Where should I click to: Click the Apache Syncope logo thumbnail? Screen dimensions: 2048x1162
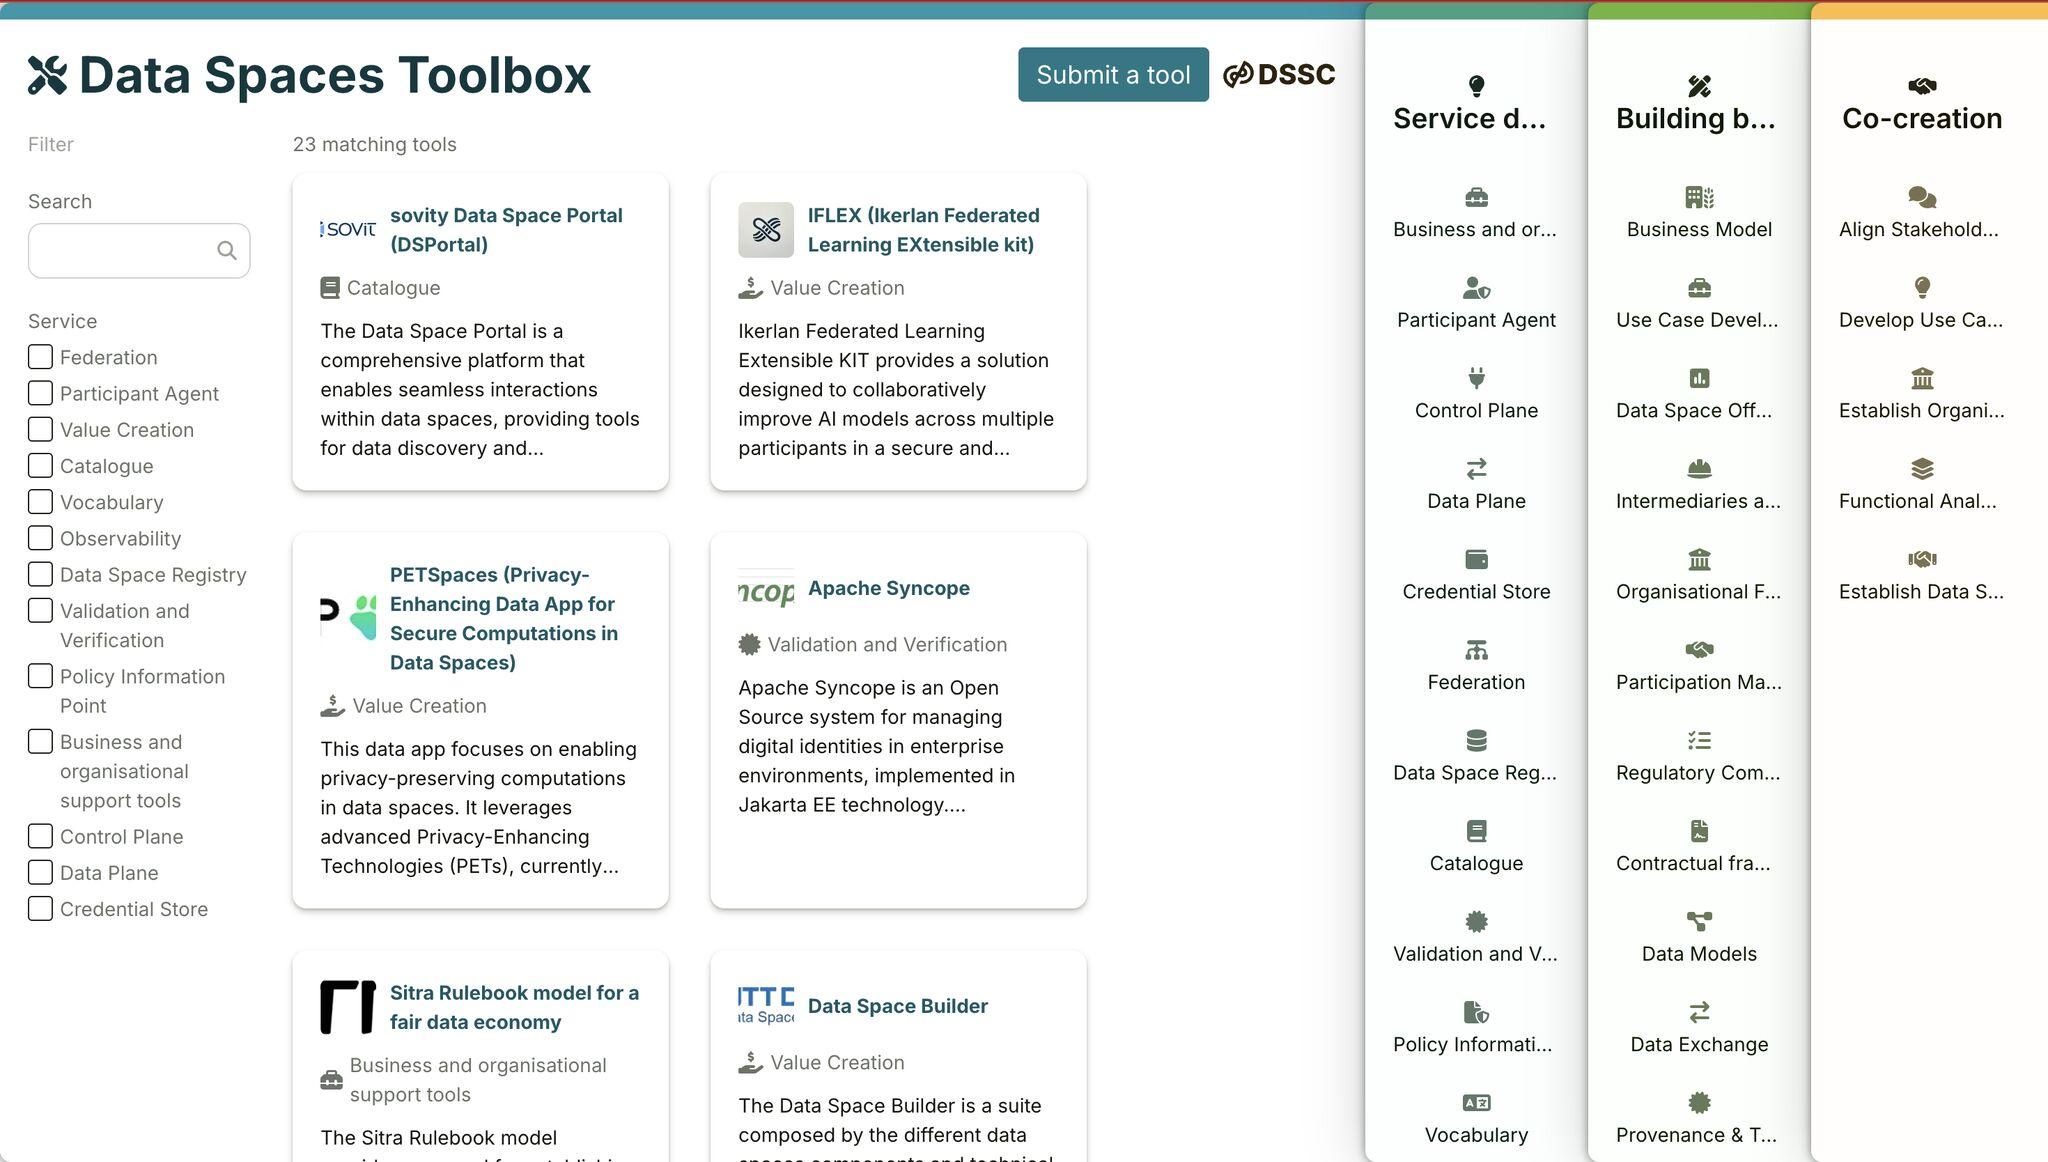click(766, 588)
